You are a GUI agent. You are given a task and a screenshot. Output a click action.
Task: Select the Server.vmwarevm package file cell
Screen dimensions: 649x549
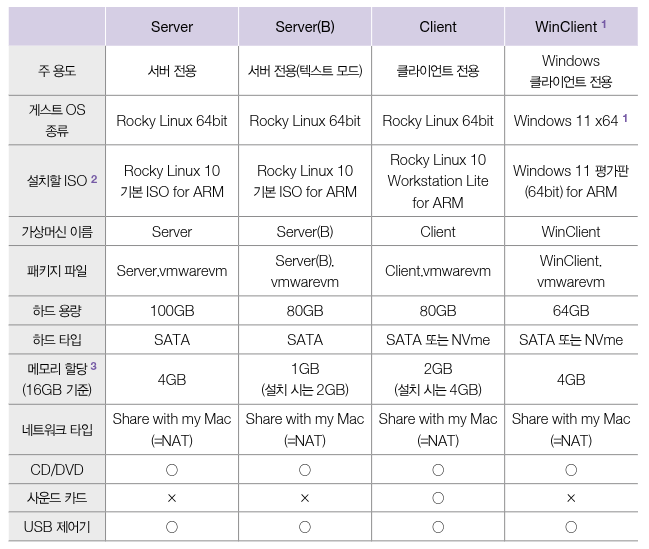[x=172, y=271]
